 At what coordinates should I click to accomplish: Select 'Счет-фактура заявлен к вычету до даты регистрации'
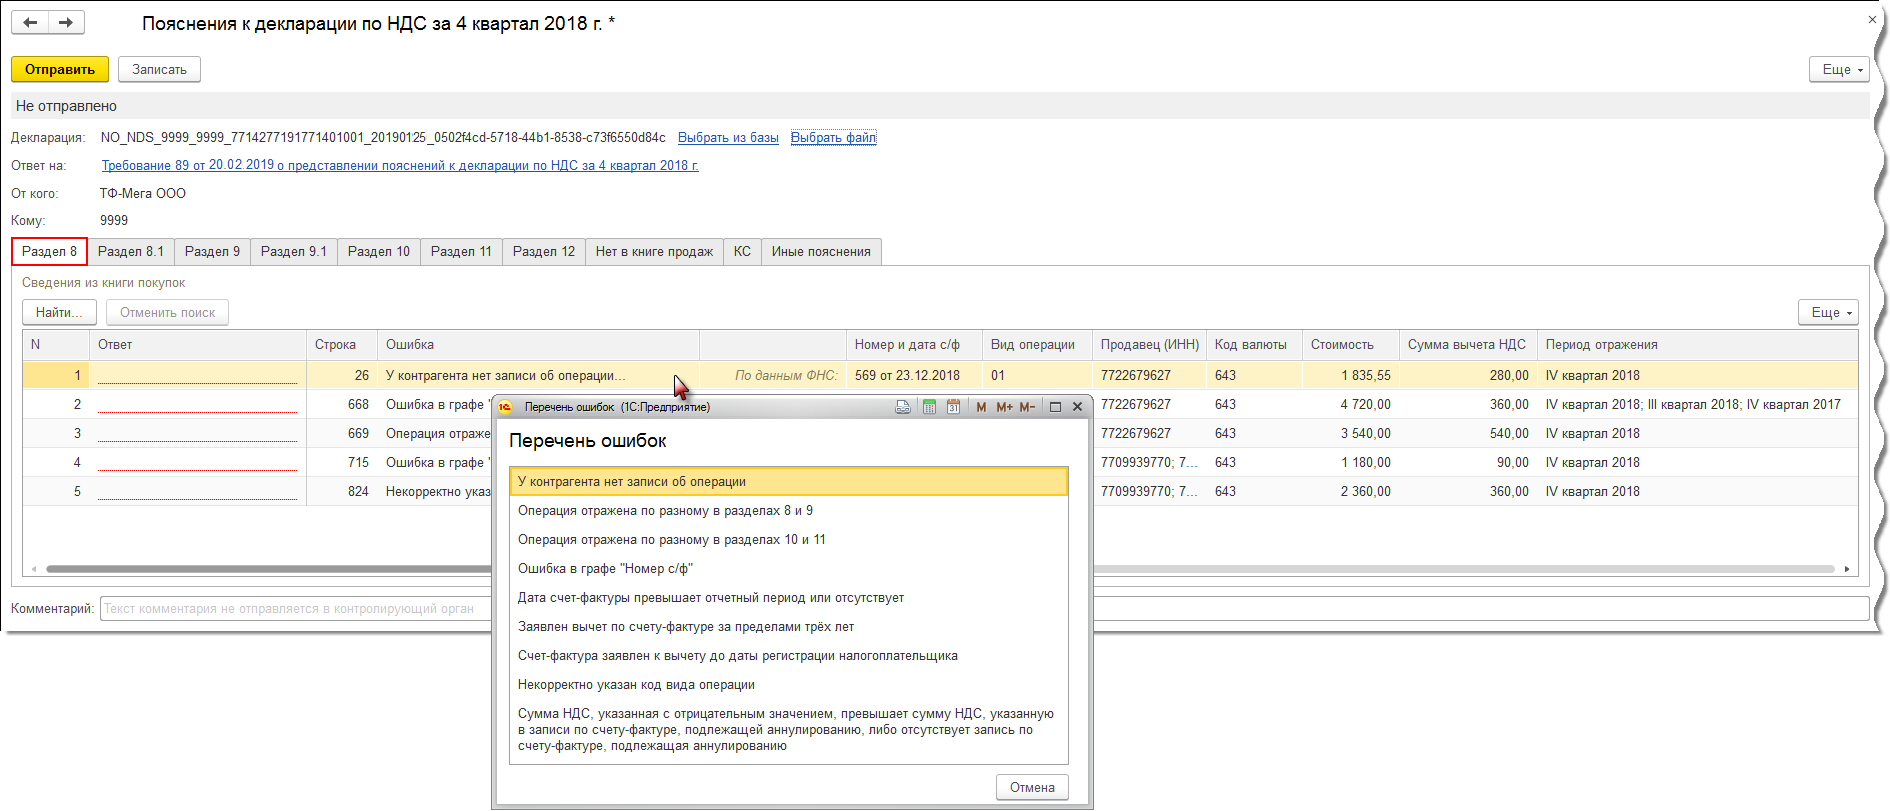click(789, 655)
